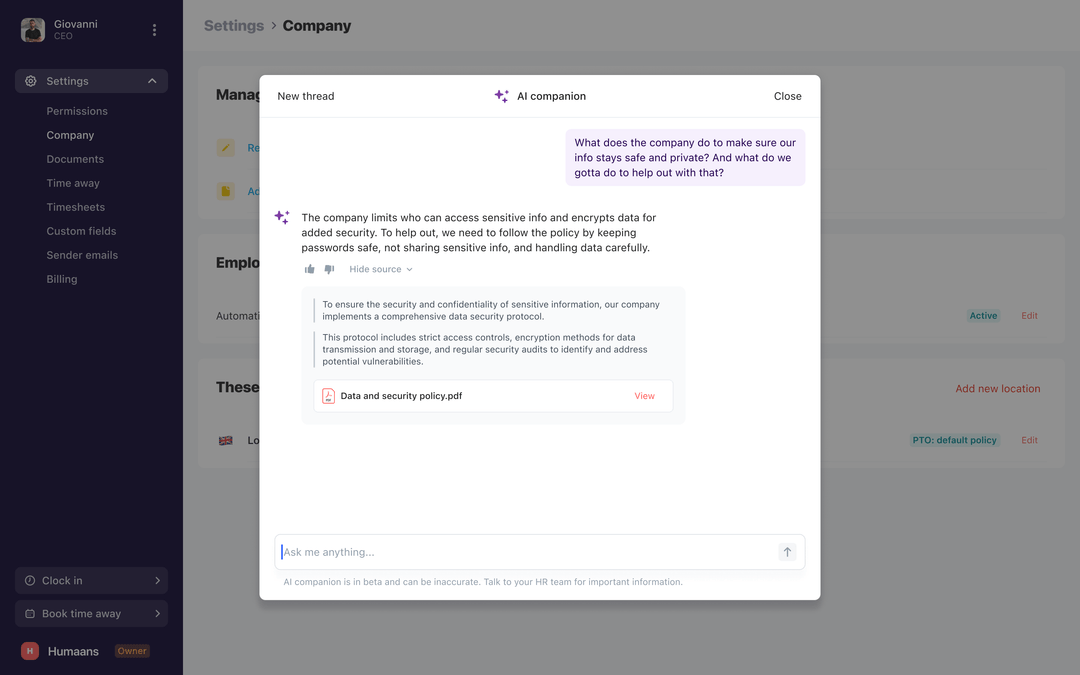Close the AI companion dialog
1080x675 pixels.
[787, 96]
